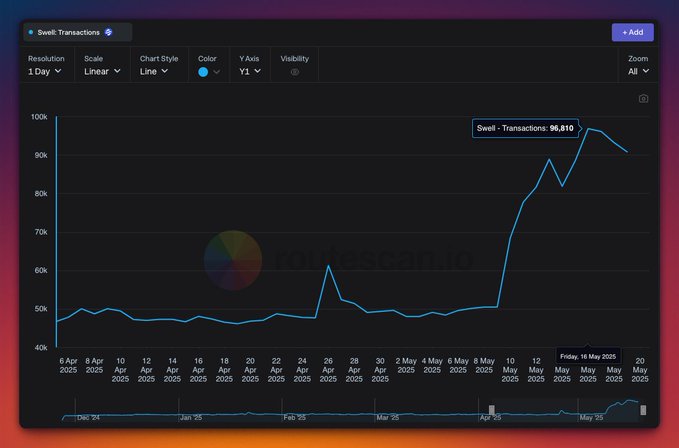Click the Mar '25 area in the navigator timeline
The height and width of the screenshot is (448, 679).
click(x=387, y=416)
